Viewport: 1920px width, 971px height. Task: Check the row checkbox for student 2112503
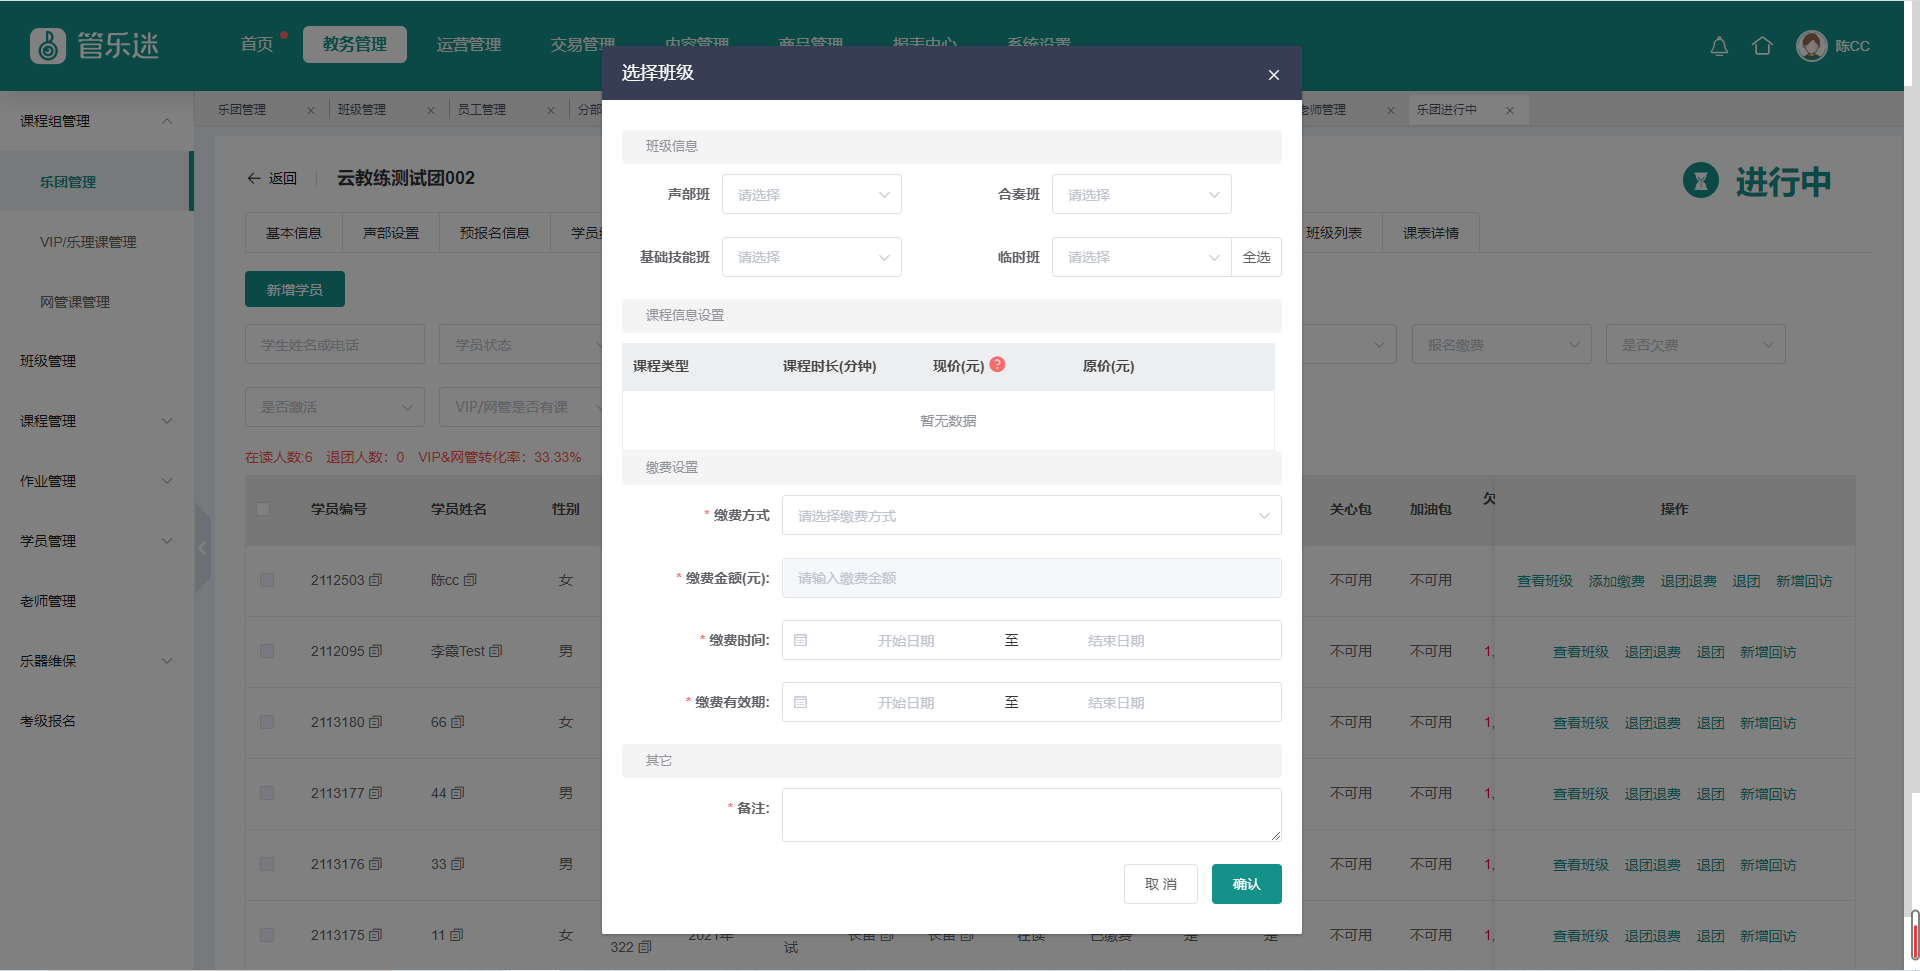point(267,580)
